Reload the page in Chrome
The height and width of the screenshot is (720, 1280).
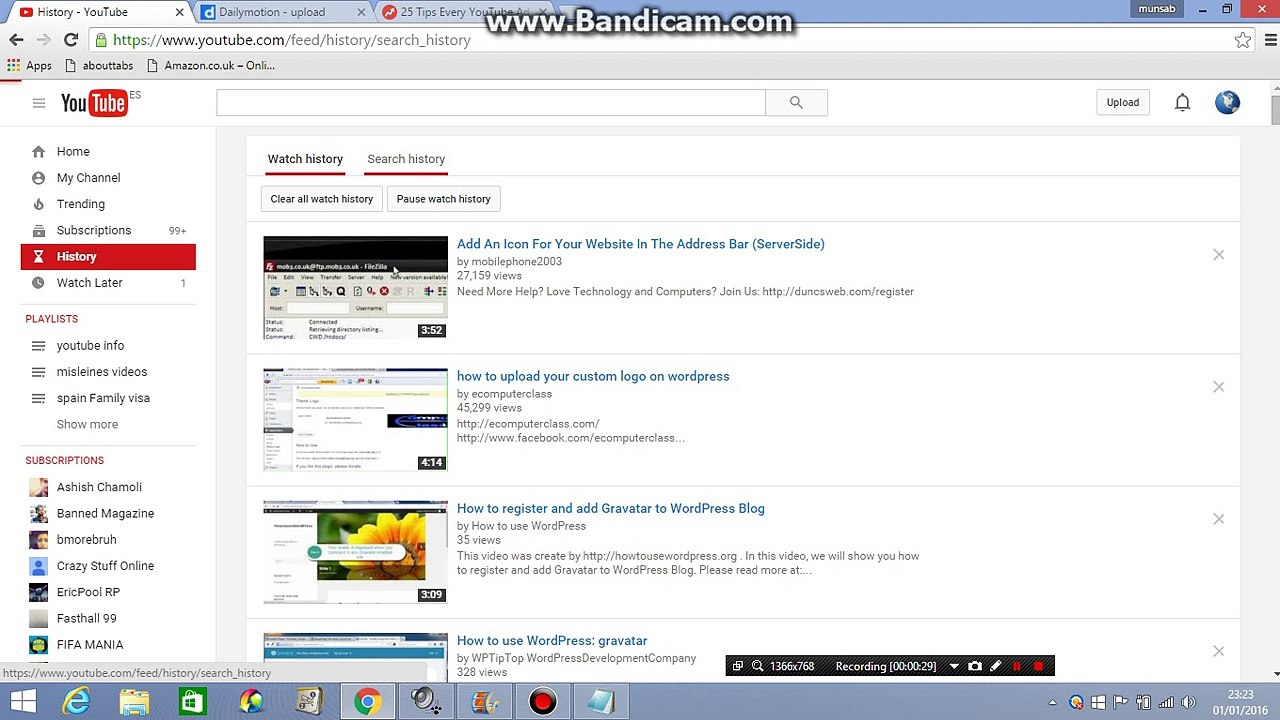click(70, 40)
